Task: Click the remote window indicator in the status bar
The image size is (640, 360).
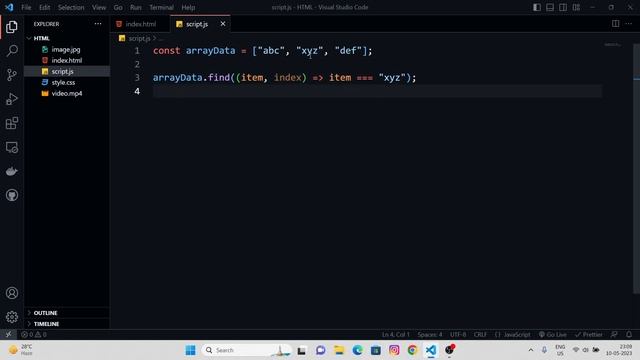Action: 8,334
